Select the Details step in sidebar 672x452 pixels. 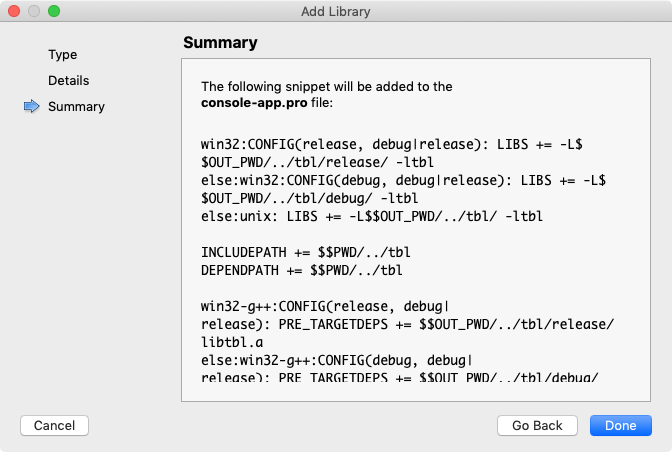click(68, 80)
